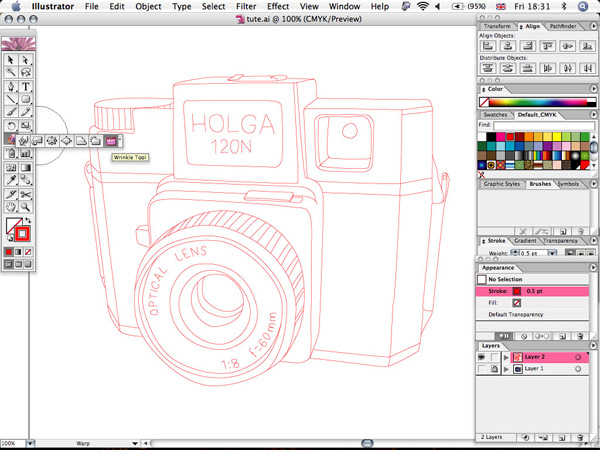Screen dimensions: 600x450
Task: Open the Symbols tab
Action: (x=568, y=184)
